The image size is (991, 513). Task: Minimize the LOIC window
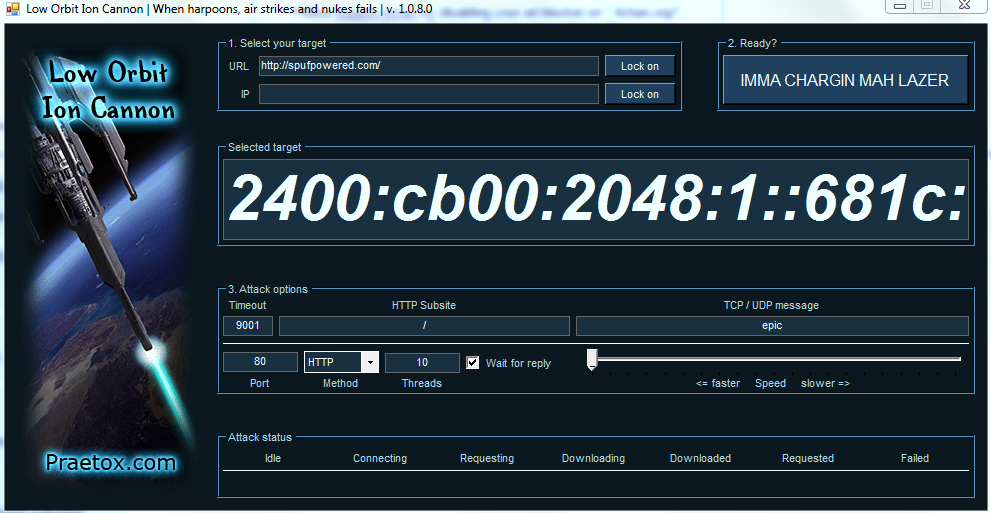point(900,6)
